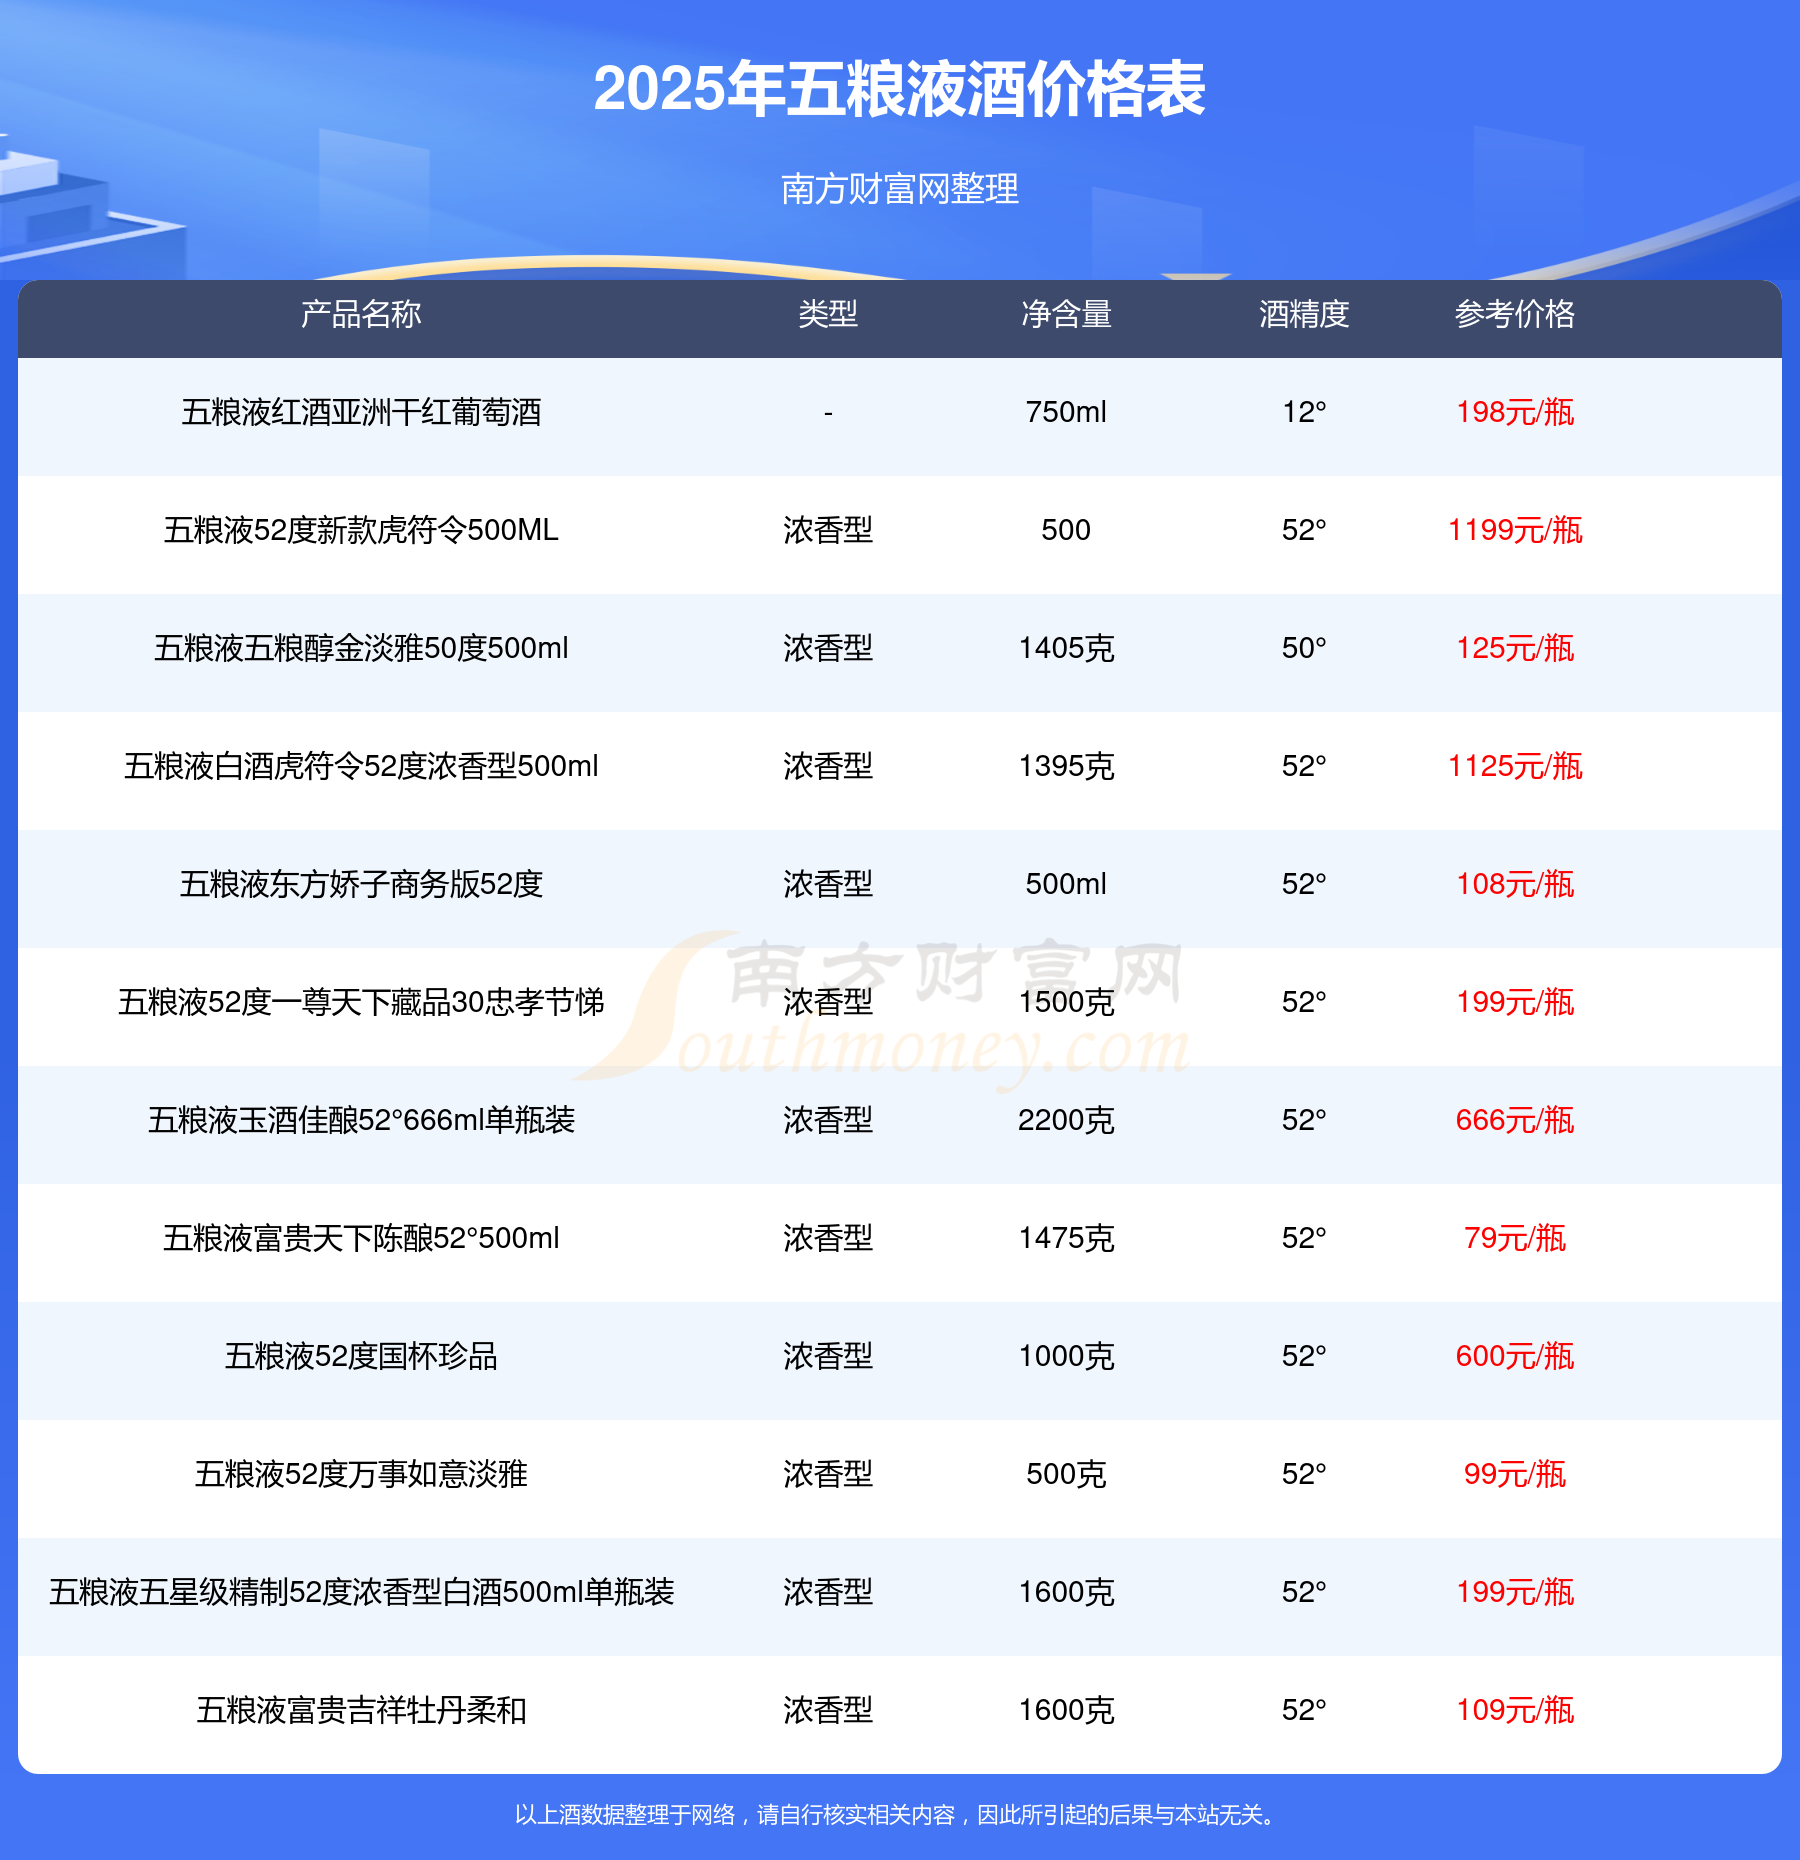The width and height of the screenshot is (1800, 1860).
Task: Click product name 五粮液52度国杯珍品
Action: 361,1356
